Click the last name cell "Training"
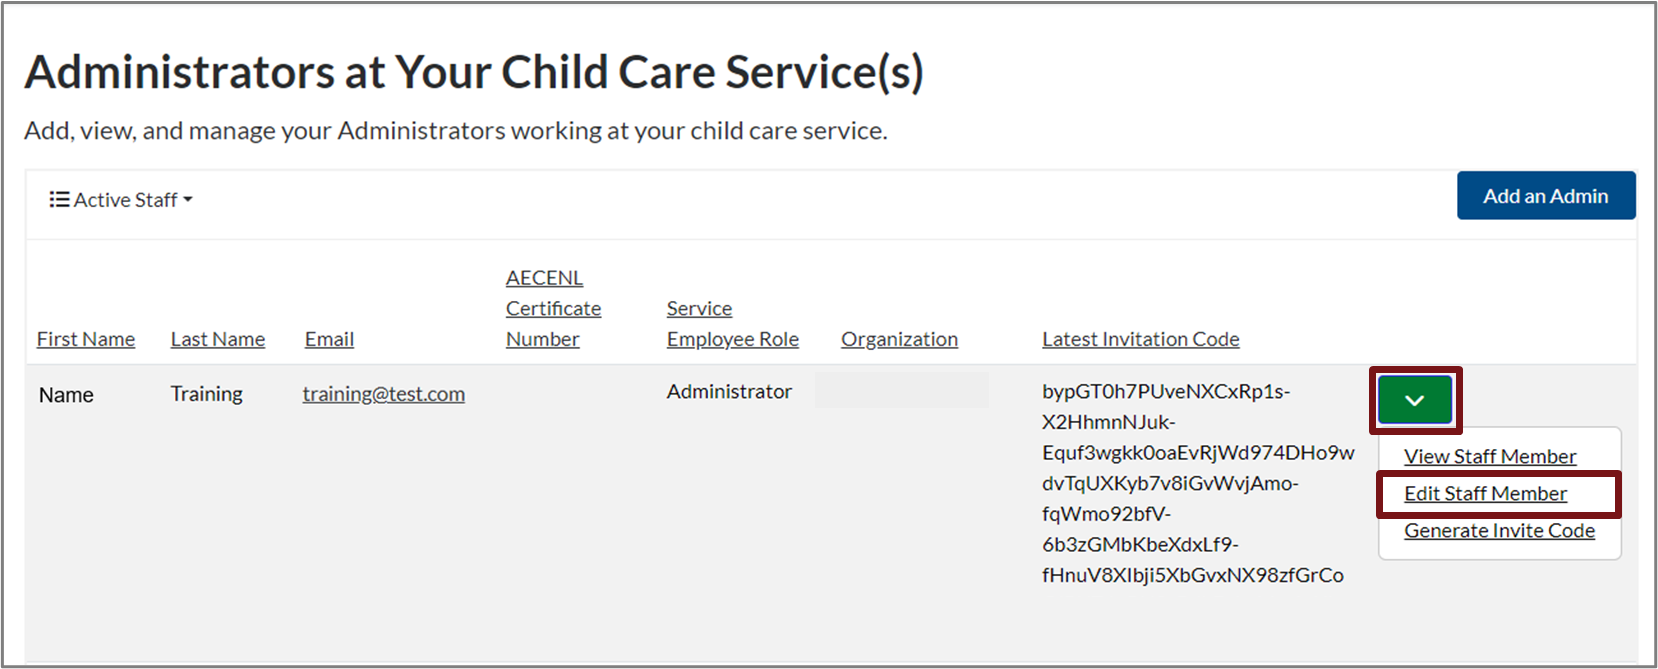 (206, 394)
